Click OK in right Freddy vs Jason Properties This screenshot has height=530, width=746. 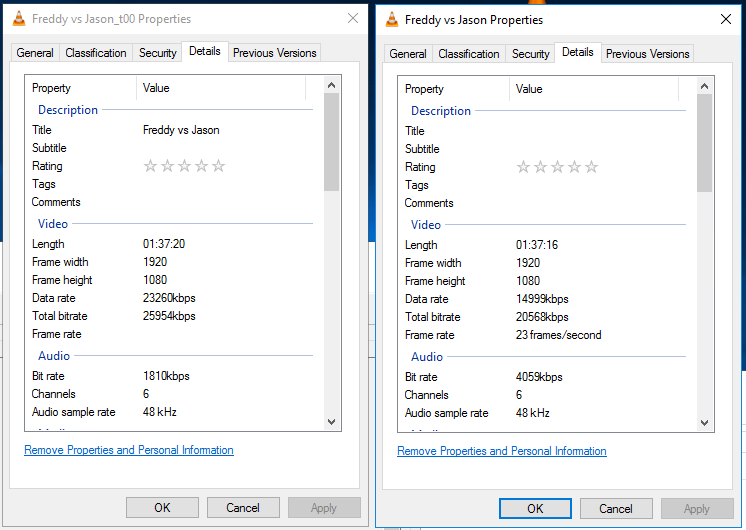535,509
